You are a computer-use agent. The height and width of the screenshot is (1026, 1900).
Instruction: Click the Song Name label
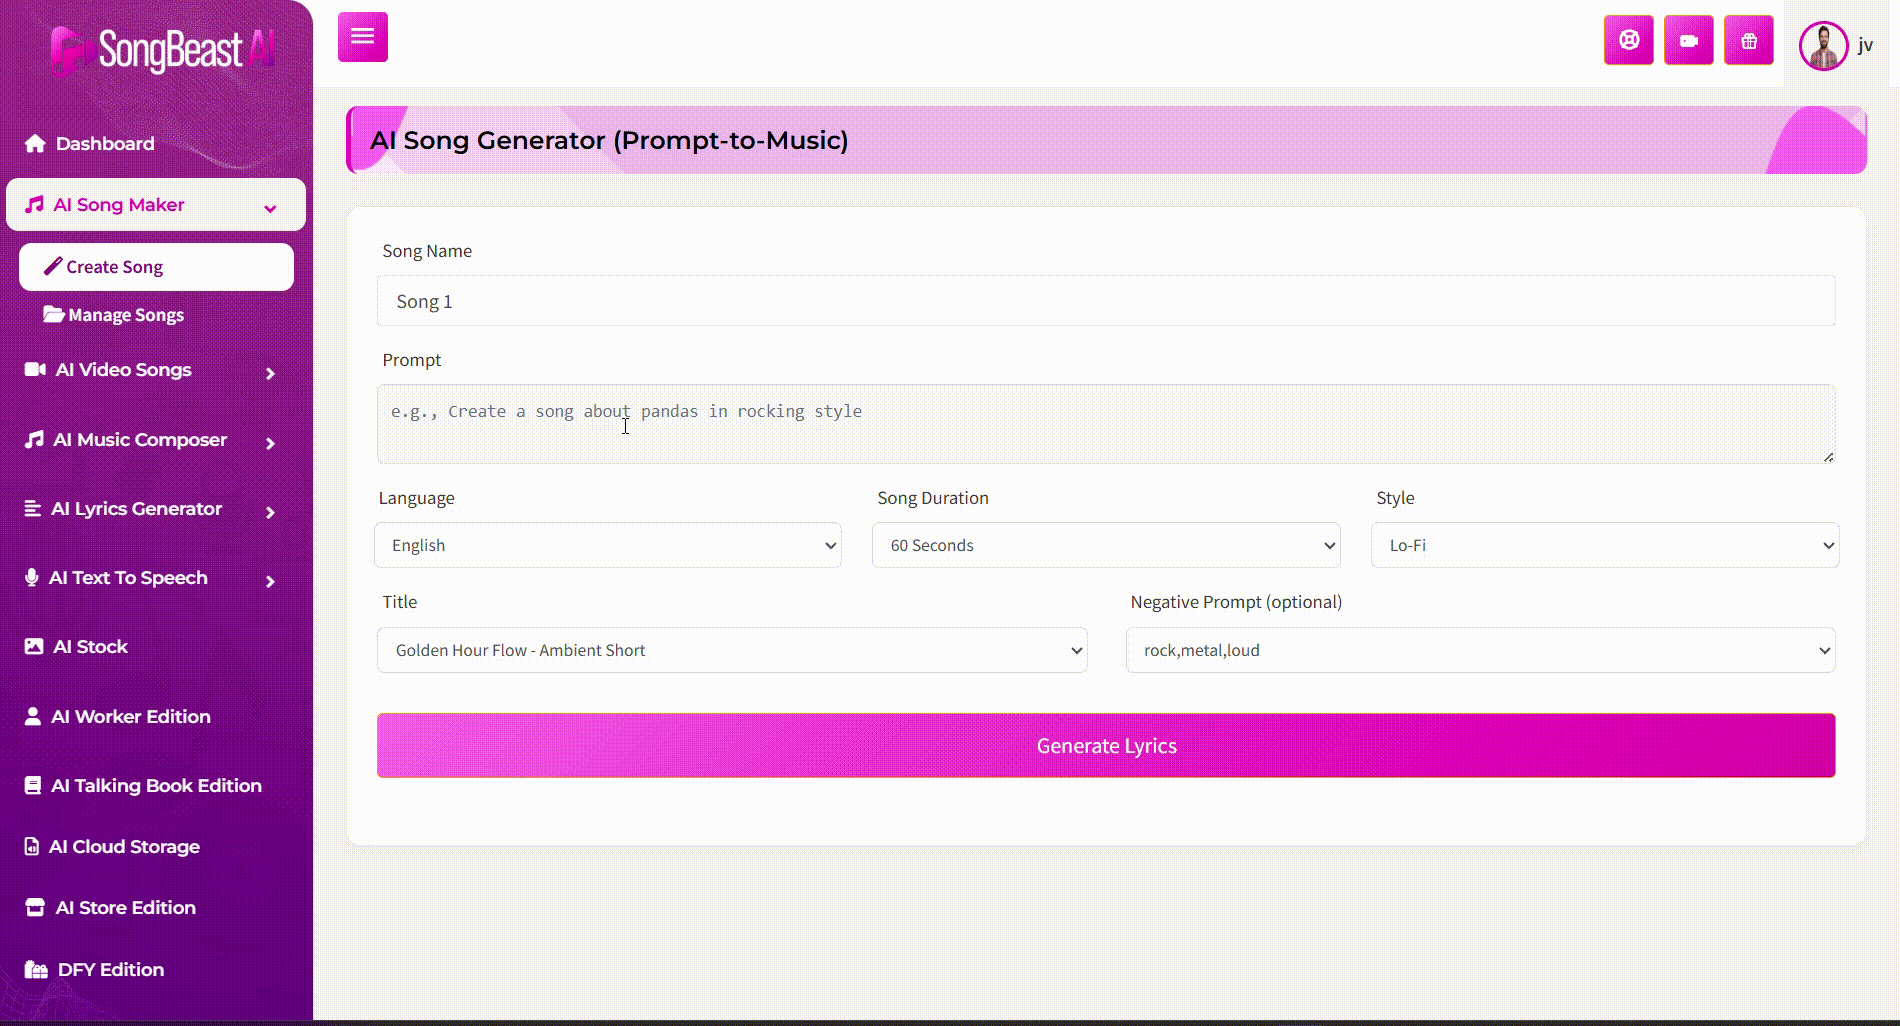tap(427, 251)
